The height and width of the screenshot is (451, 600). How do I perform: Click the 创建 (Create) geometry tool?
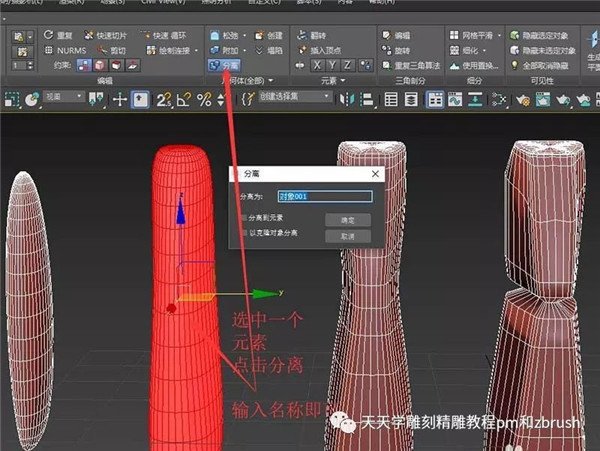pyautogui.click(x=269, y=35)
